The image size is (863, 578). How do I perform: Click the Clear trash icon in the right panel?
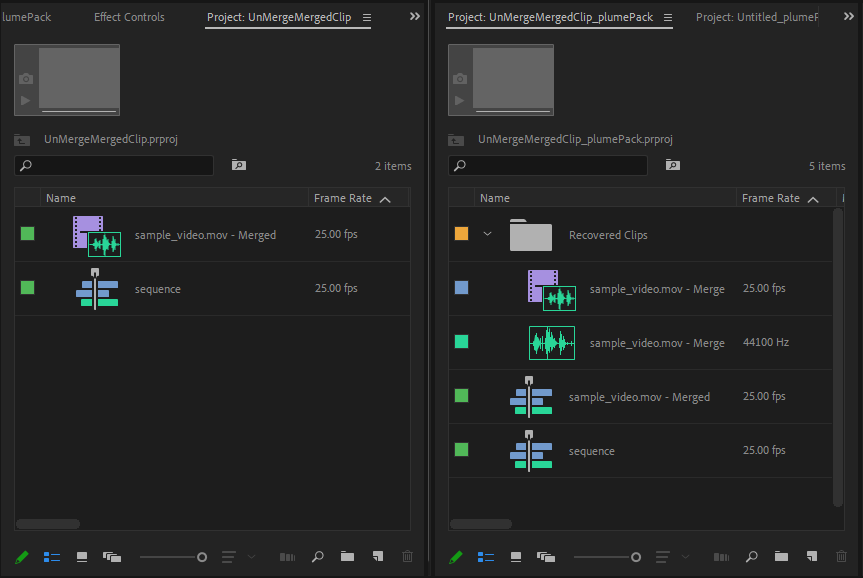[x=841, y=557]
